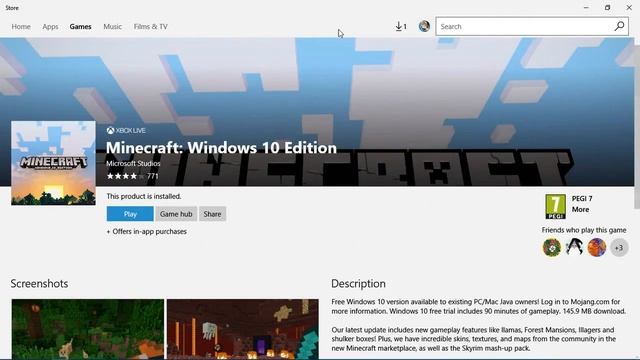Open first friend avatar with wreath
Image resolution: width=640 pixels, height=360 pixels.
(552, 247)
